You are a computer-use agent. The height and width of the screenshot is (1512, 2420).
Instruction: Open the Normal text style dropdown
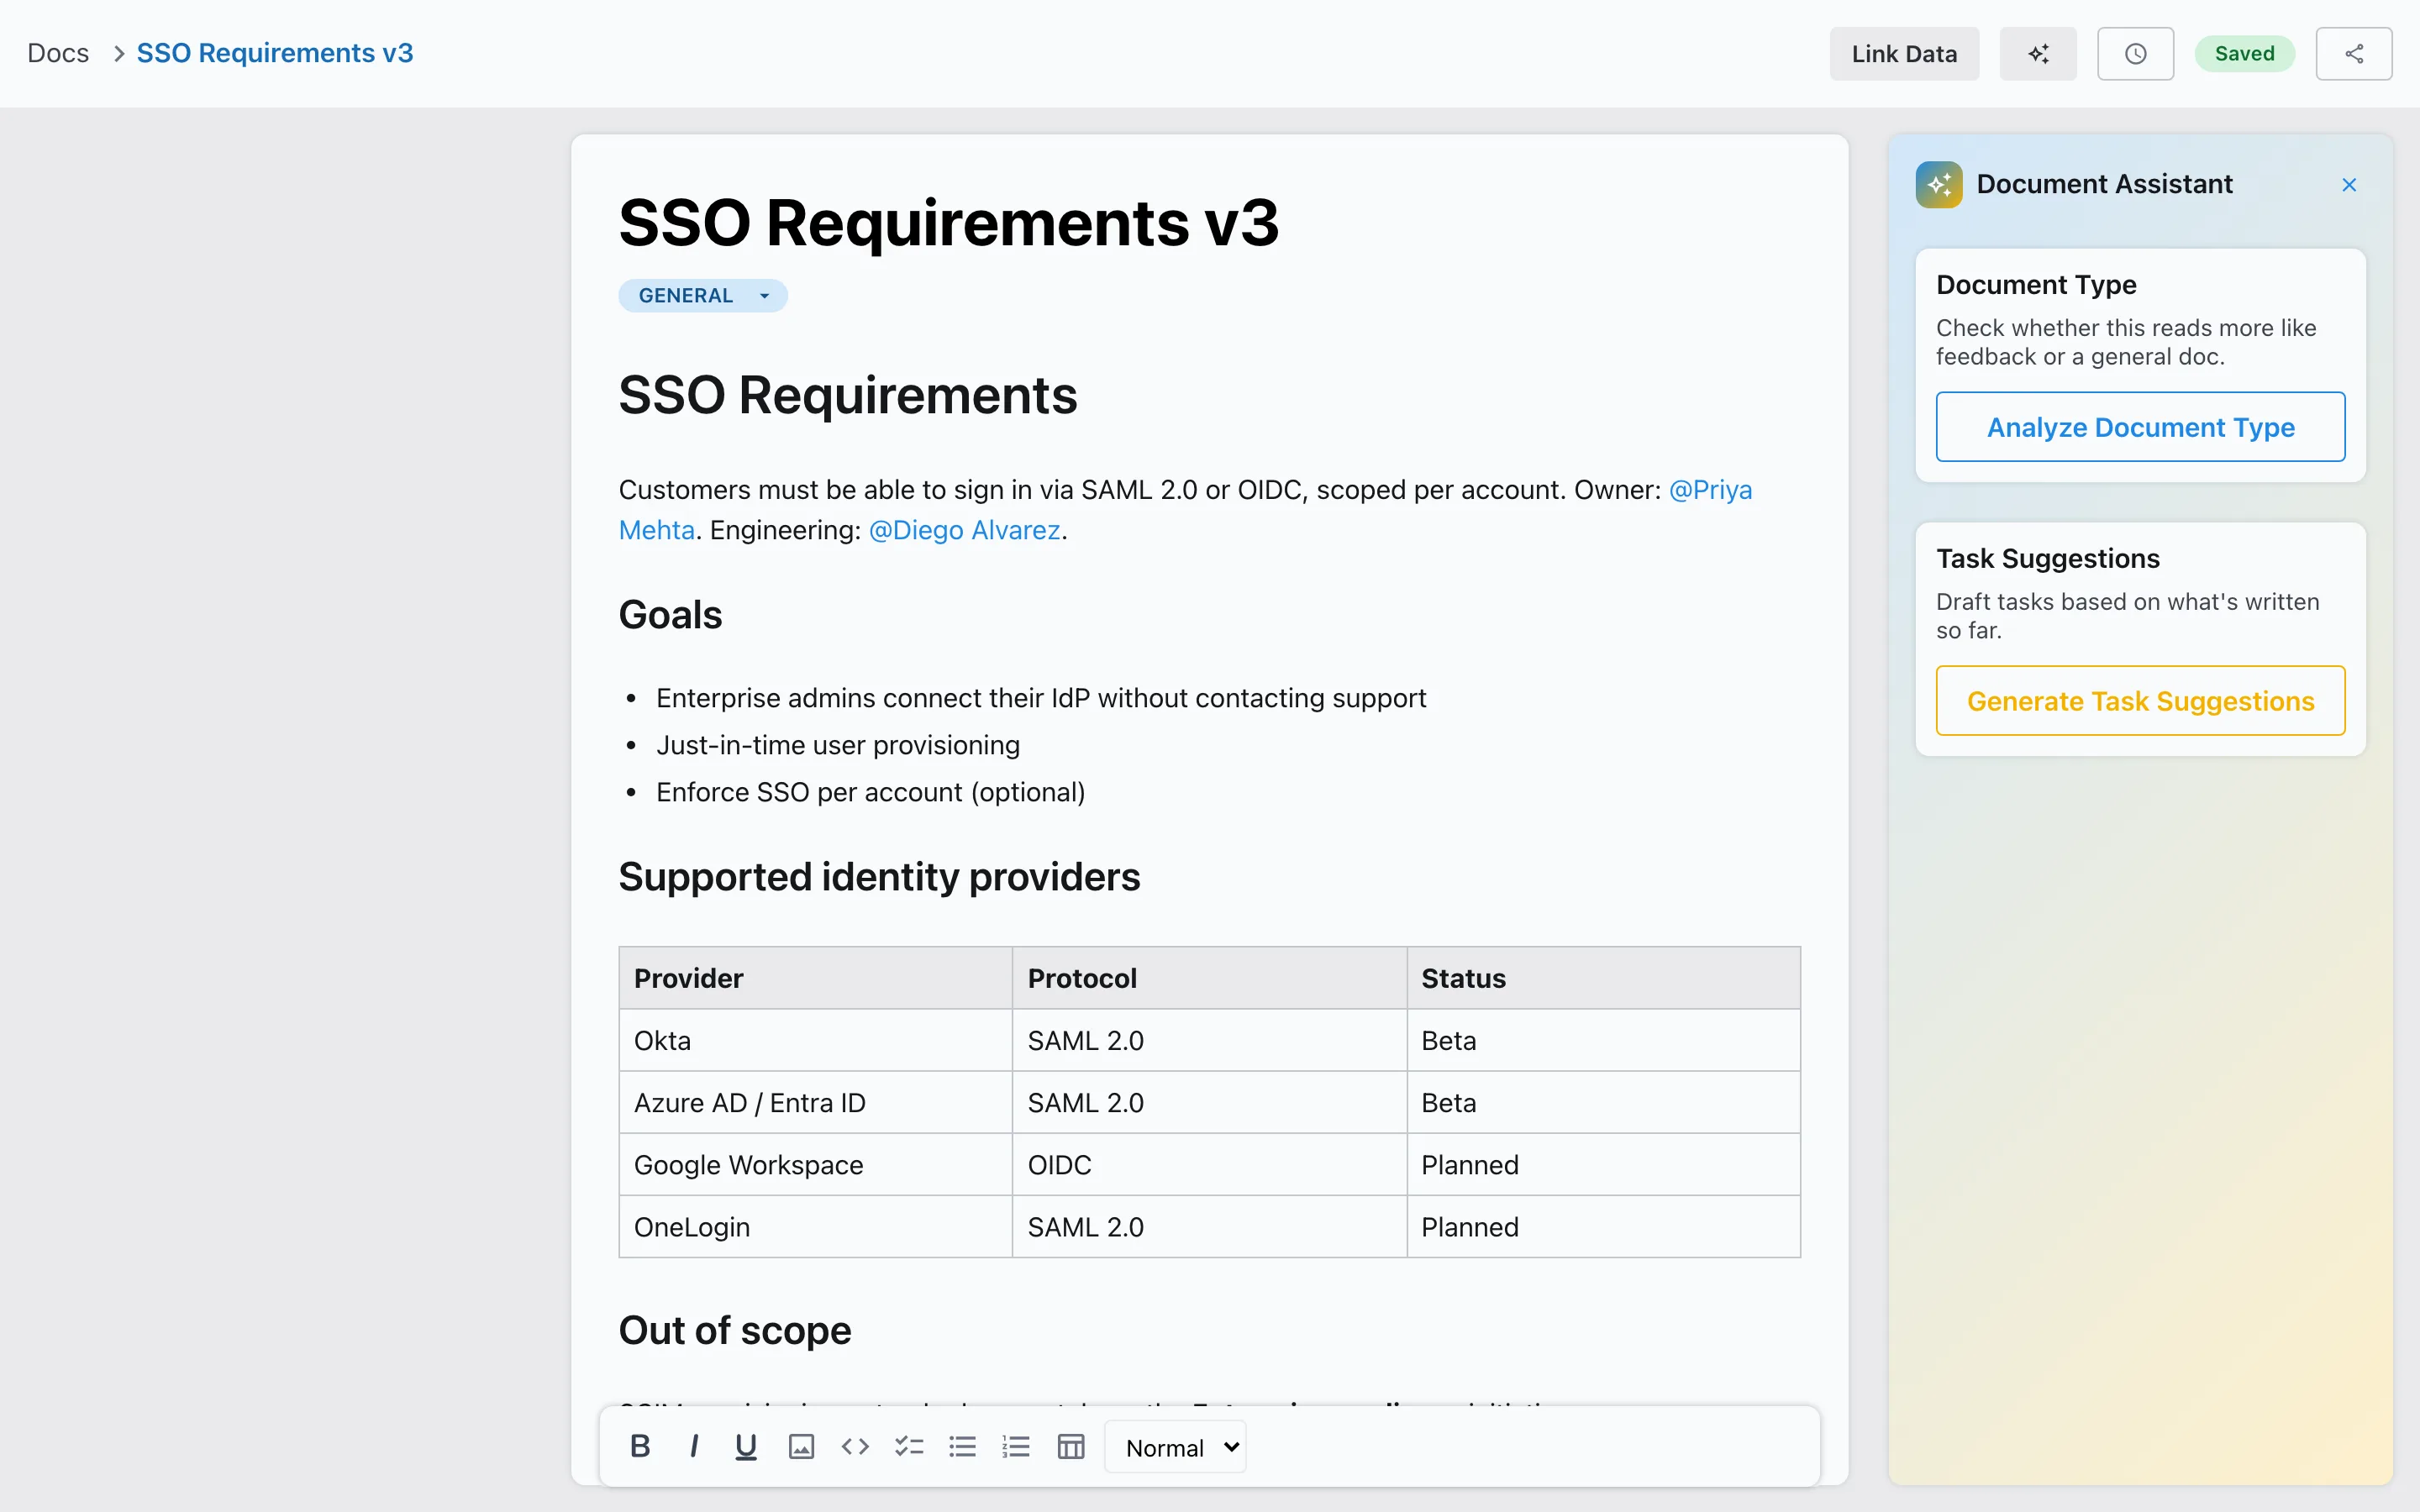1176,1447
